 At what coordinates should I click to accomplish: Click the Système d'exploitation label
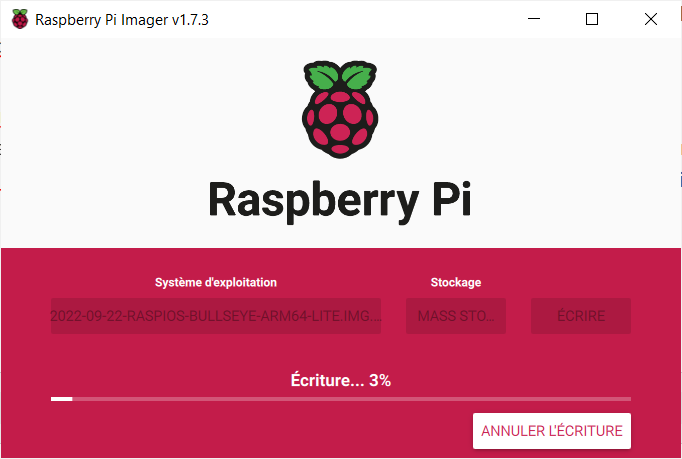[x=216, y=282]
